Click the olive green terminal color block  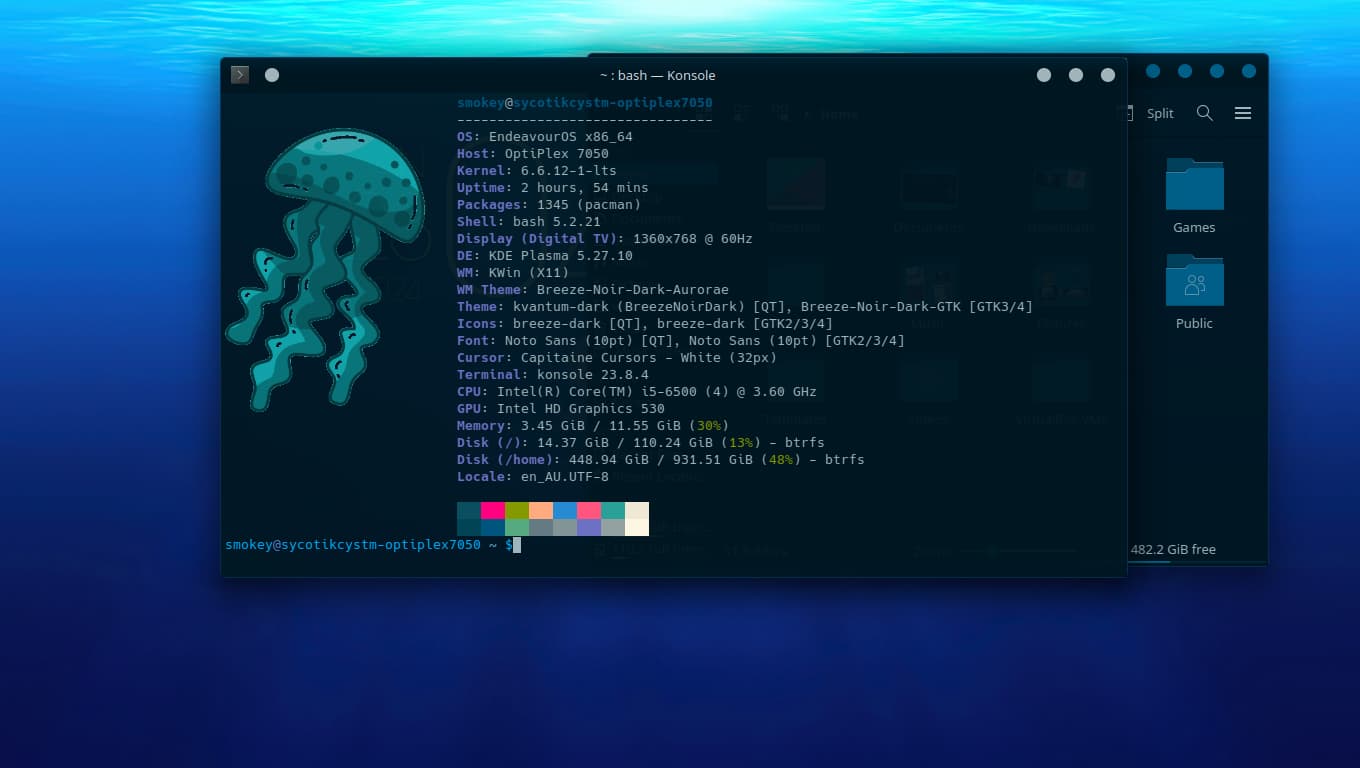coord(517,510)
